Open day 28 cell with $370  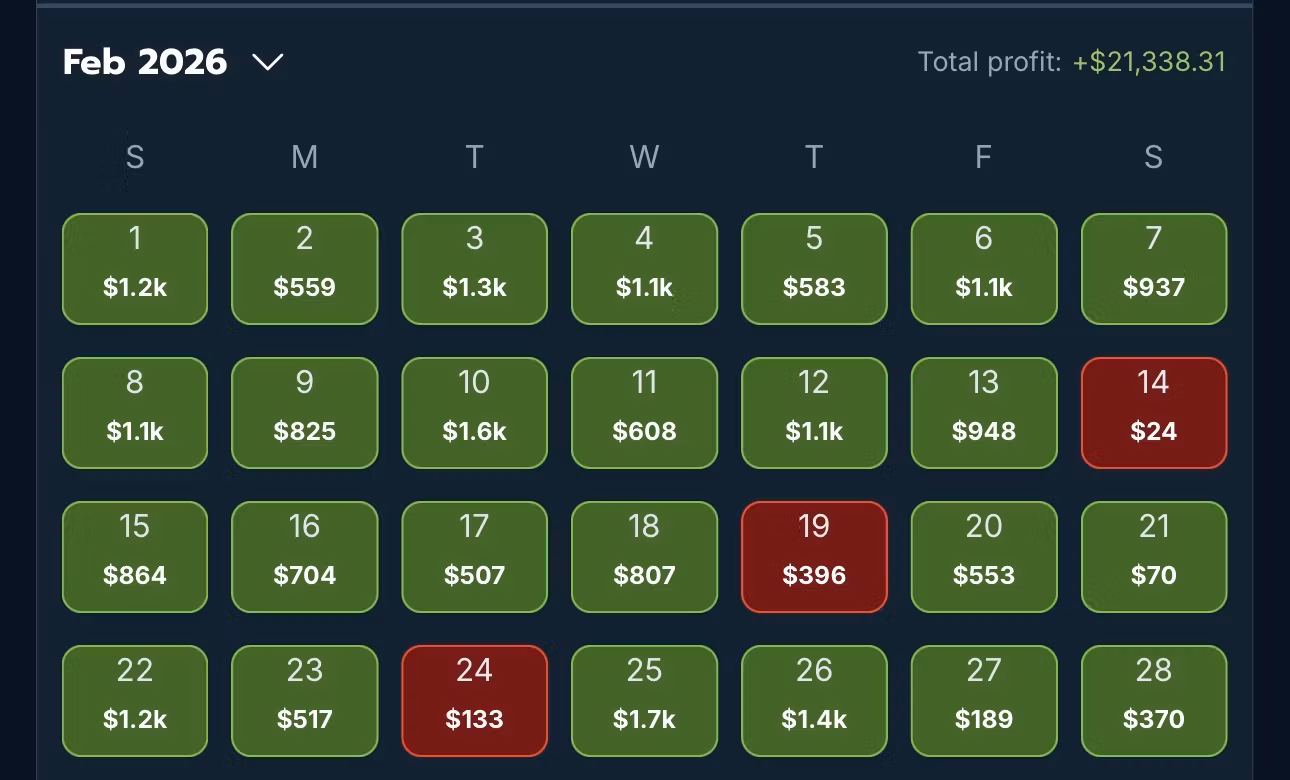(1154, 701)
